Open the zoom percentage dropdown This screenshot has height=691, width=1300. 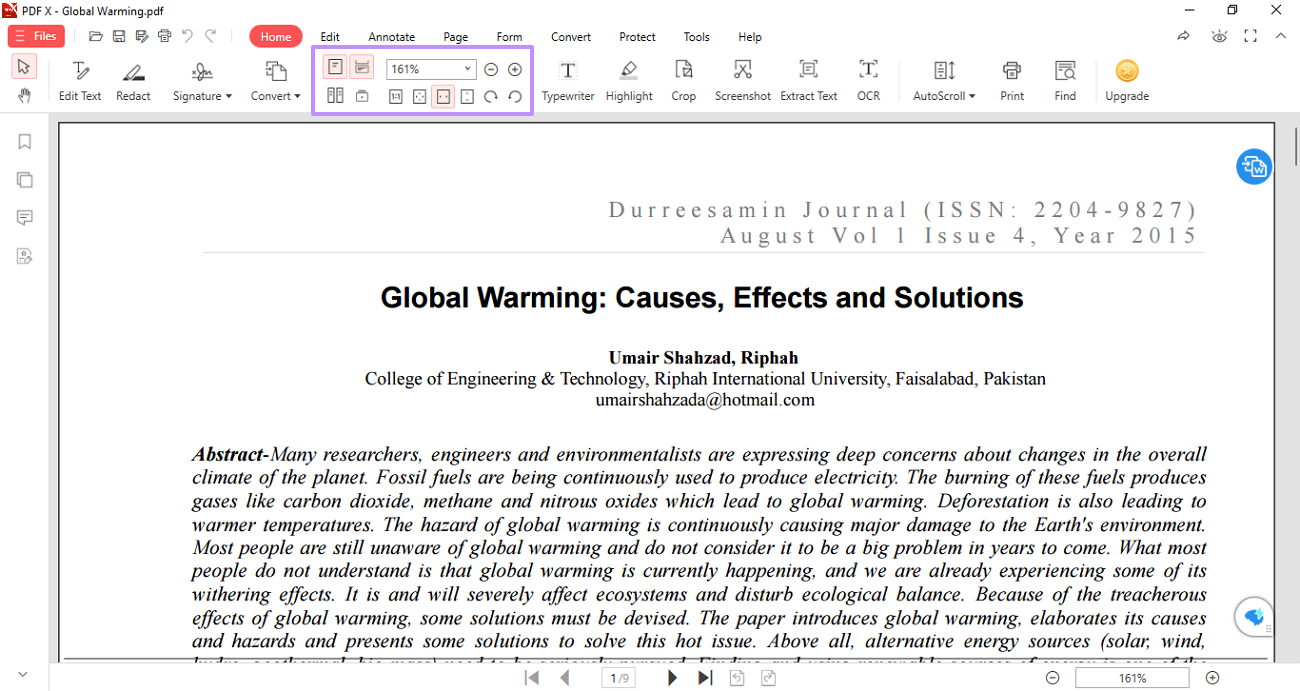coord(467,68)
